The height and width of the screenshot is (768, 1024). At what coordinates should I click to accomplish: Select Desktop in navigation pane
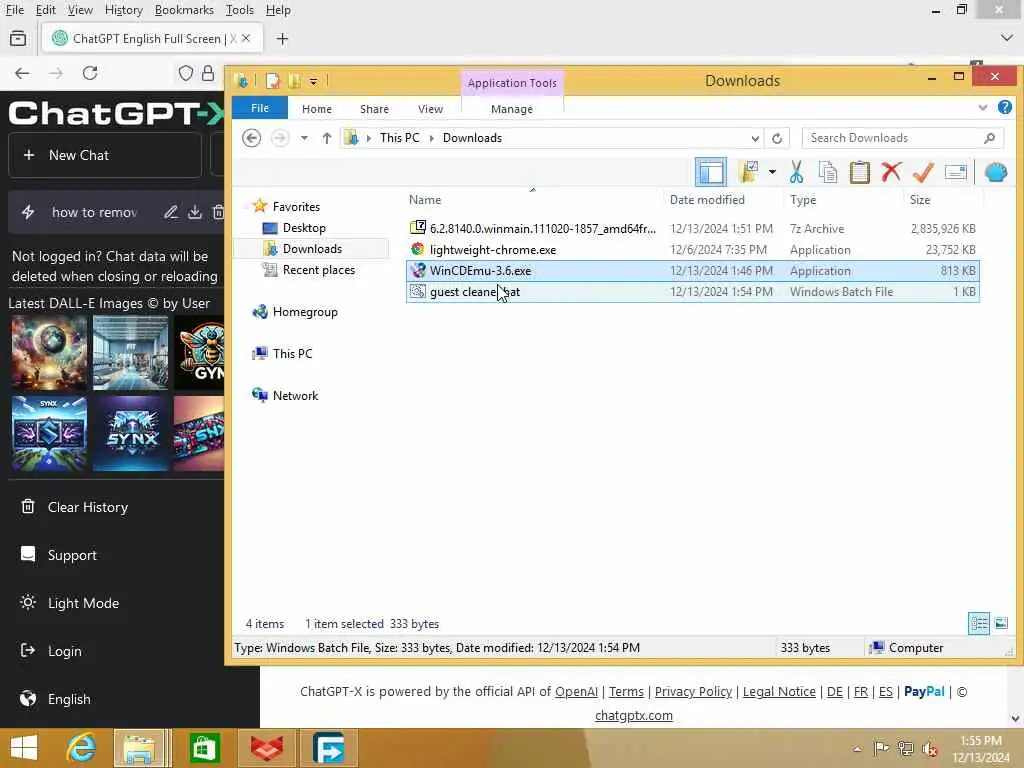pyautogui.click(x=304, y=227)
